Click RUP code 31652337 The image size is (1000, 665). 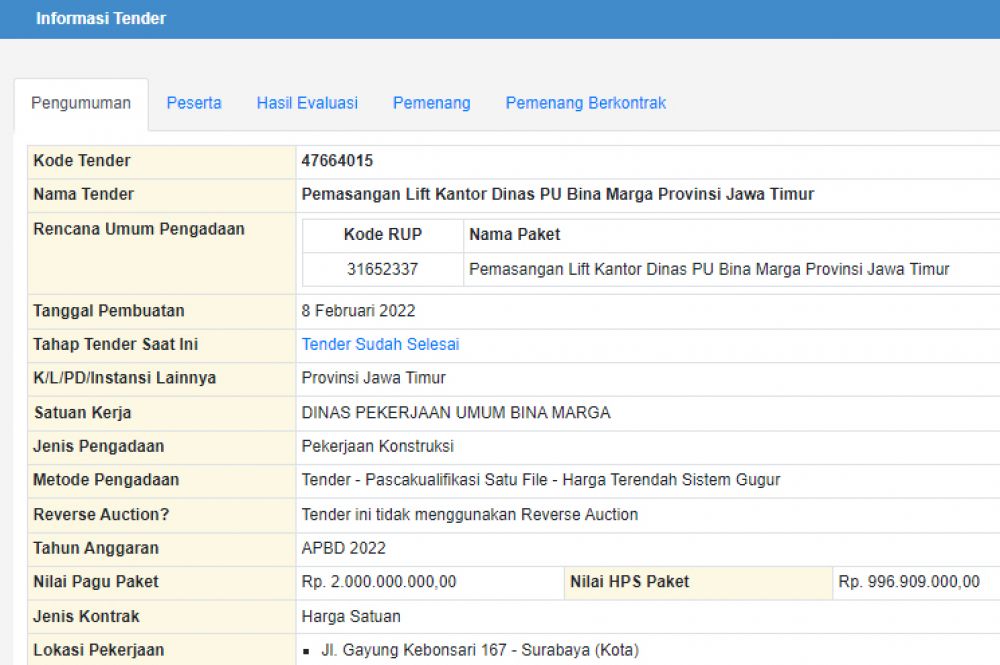pos(383,269)
